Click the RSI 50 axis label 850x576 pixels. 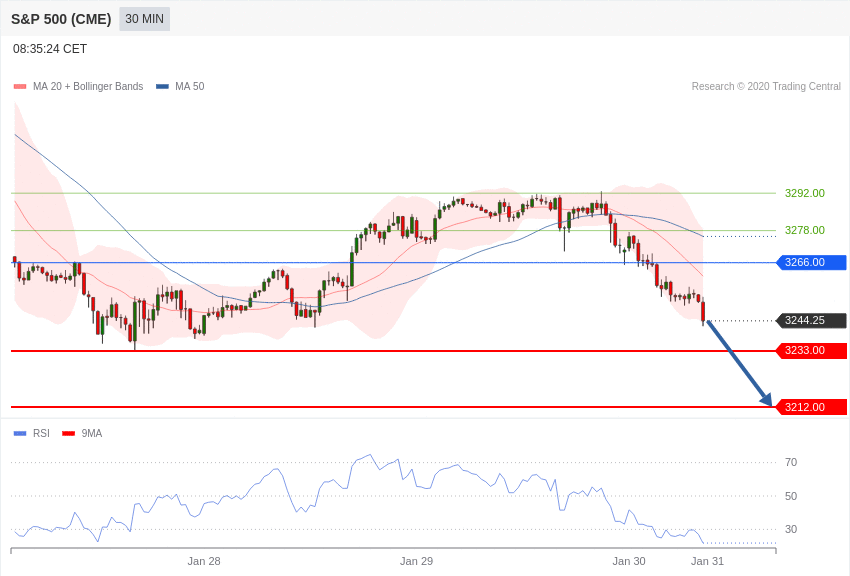pyautogui.click(x=791, y=496)
